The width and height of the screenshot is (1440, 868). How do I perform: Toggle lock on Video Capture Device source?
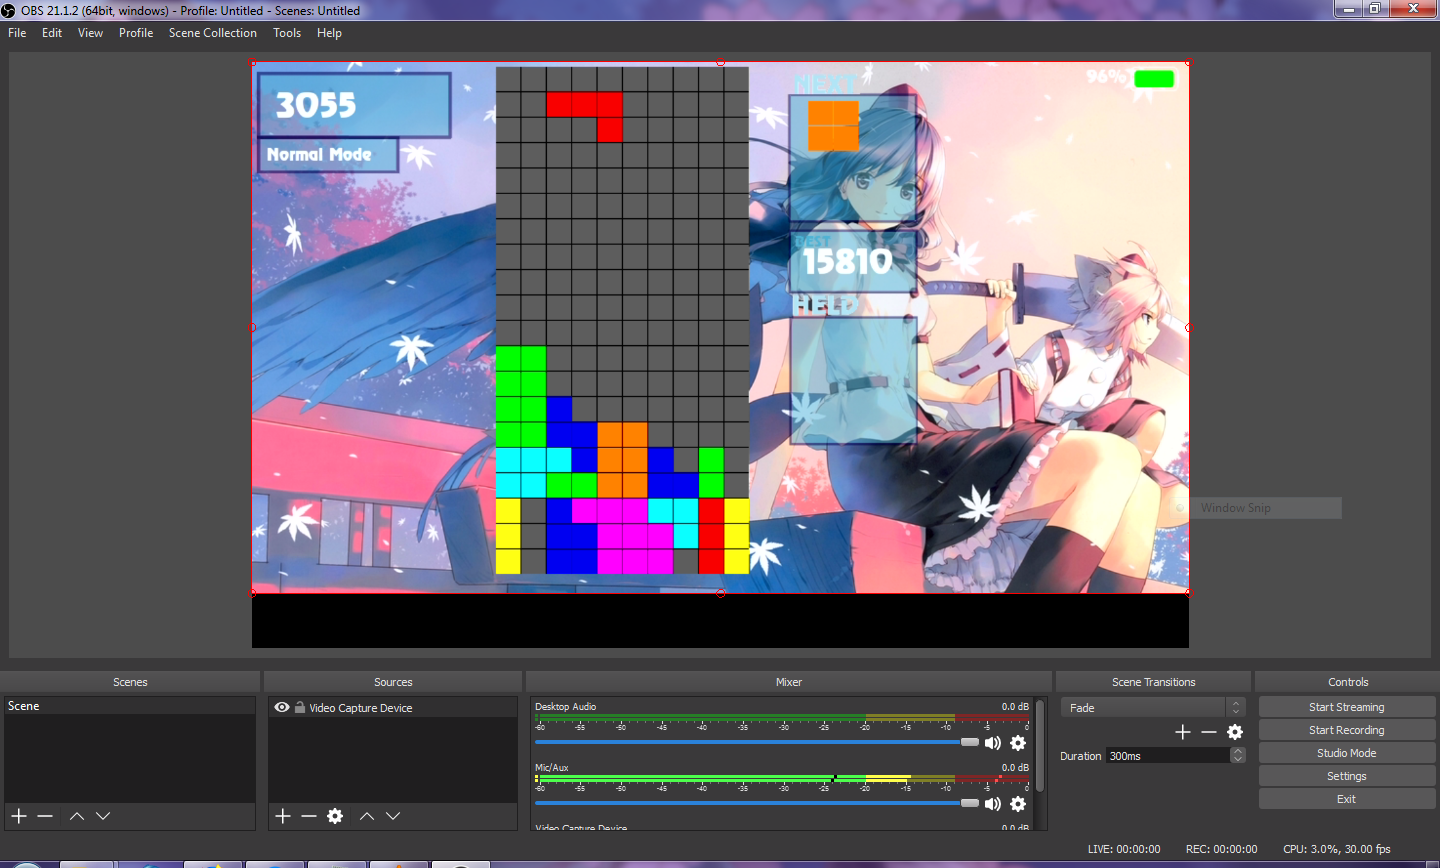coord(300,707)
